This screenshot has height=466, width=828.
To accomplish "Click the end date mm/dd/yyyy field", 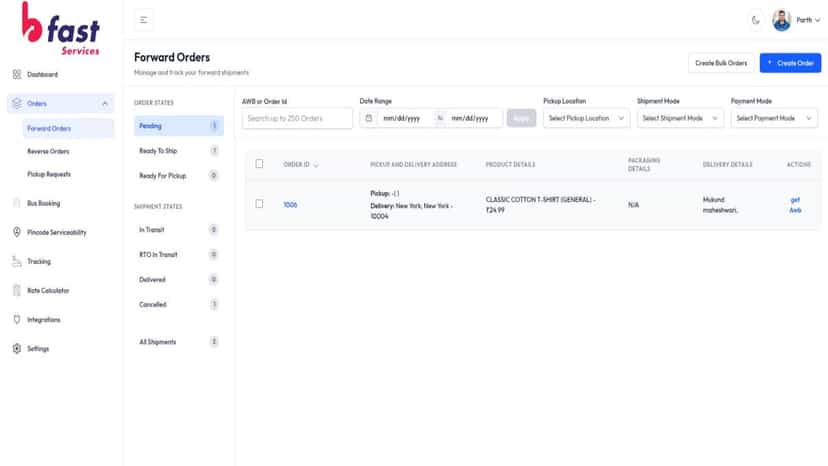I will click(470, 118).
